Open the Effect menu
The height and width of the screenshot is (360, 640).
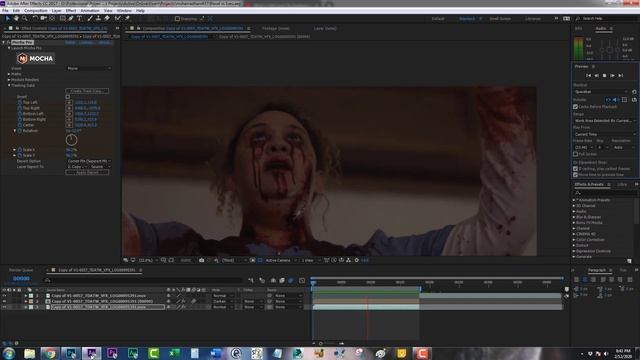[71, 11]
